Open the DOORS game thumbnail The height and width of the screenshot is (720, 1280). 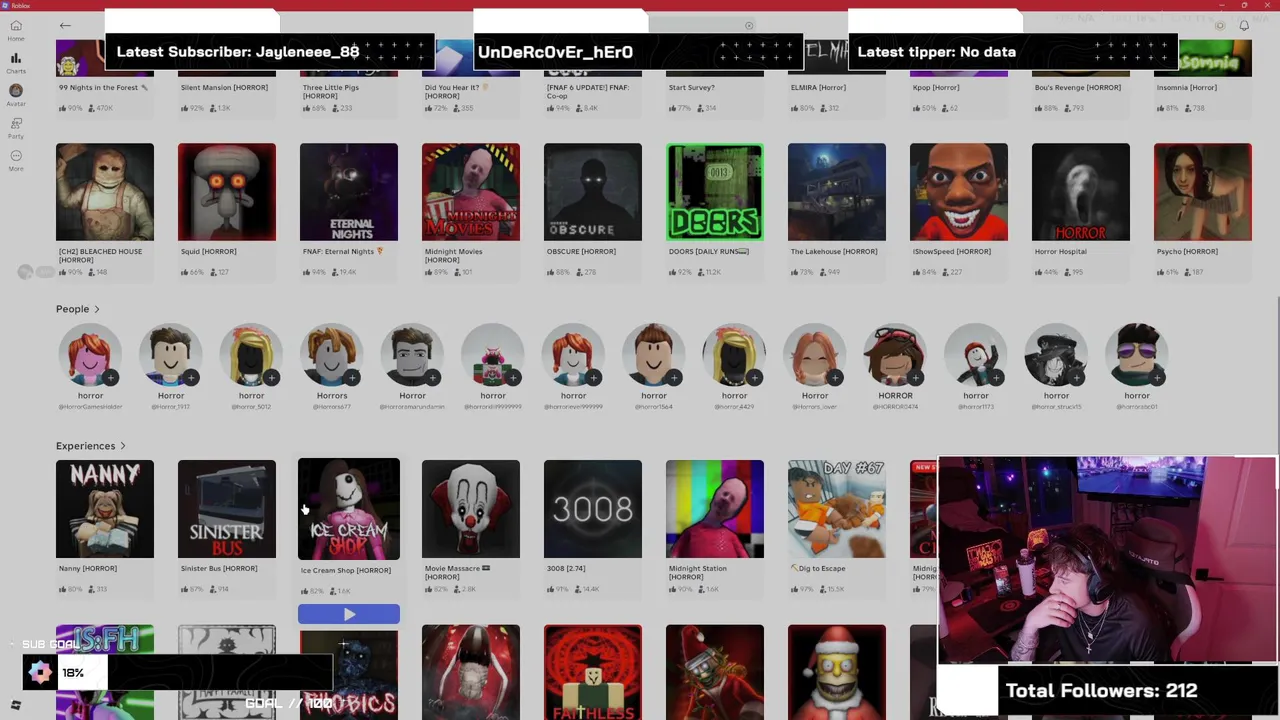tap(715, 192)
